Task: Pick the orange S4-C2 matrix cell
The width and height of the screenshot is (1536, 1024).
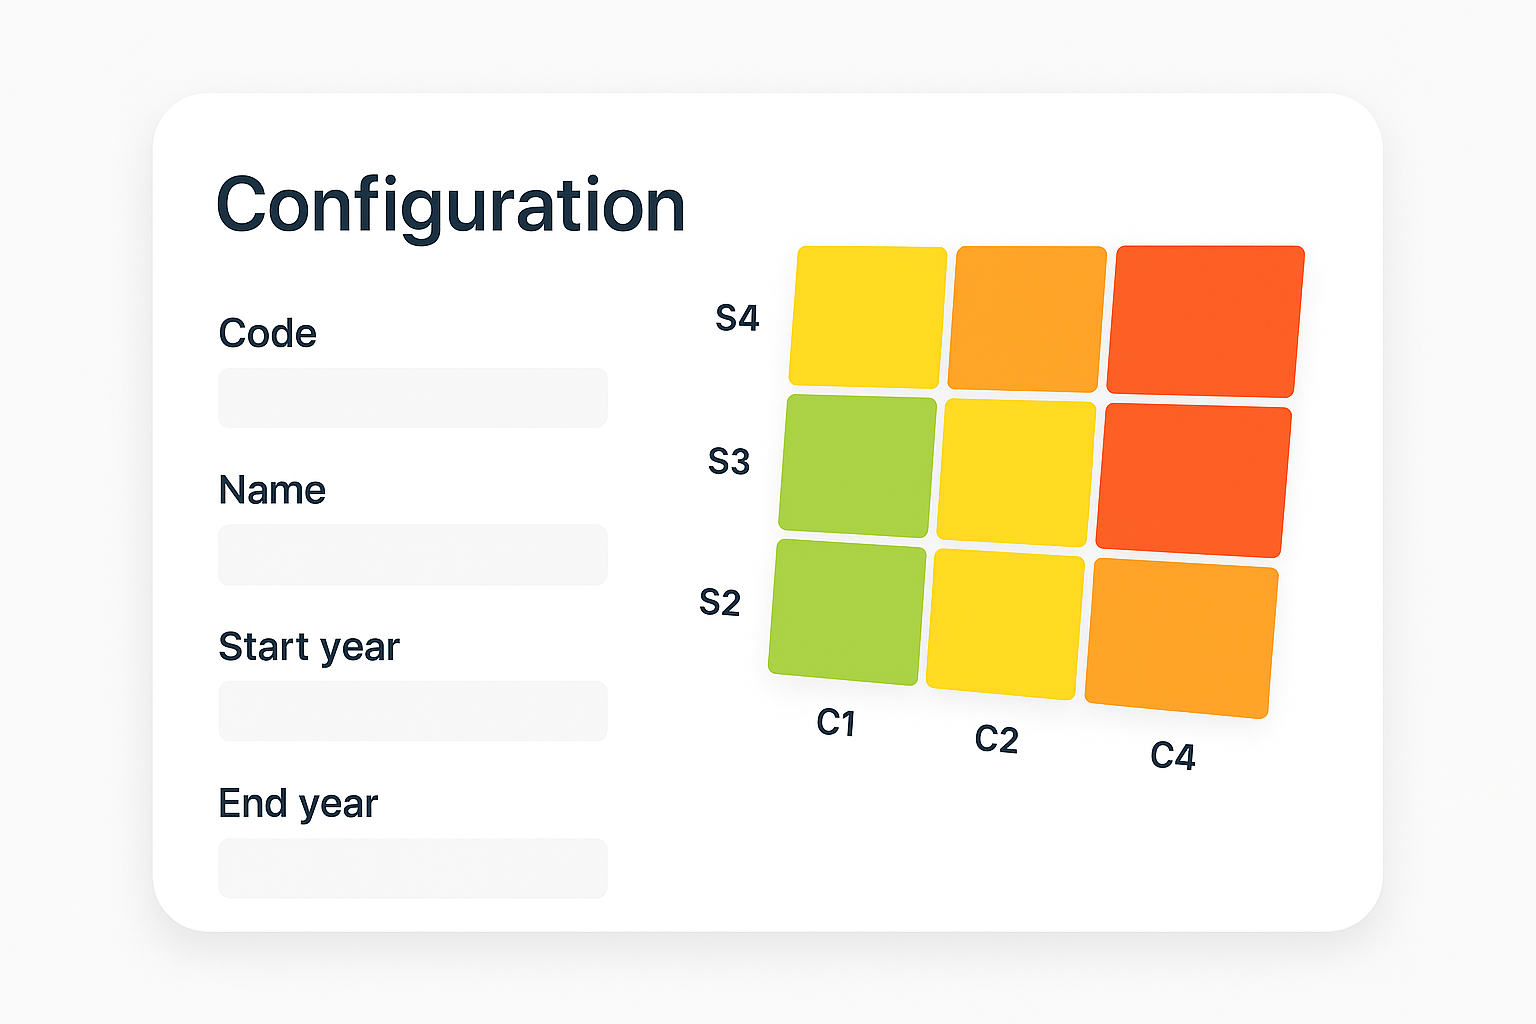Action: click(x=1027, y=319)
